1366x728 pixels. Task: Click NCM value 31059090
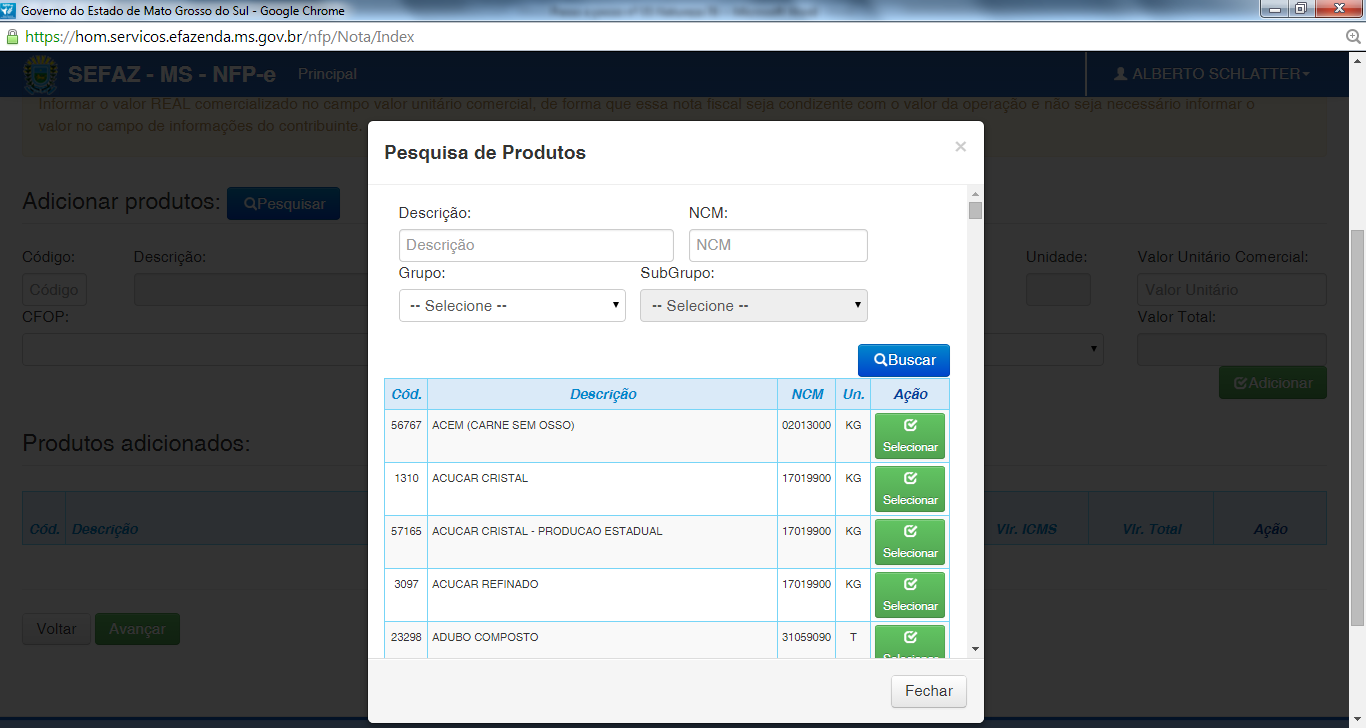(806, 637)
